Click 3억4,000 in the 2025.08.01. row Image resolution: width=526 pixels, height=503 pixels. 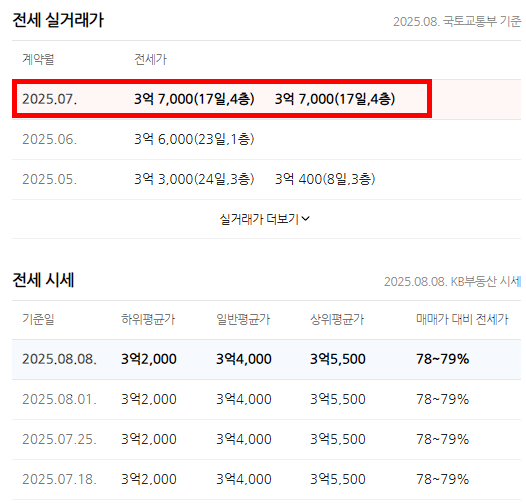click(244, 399)
